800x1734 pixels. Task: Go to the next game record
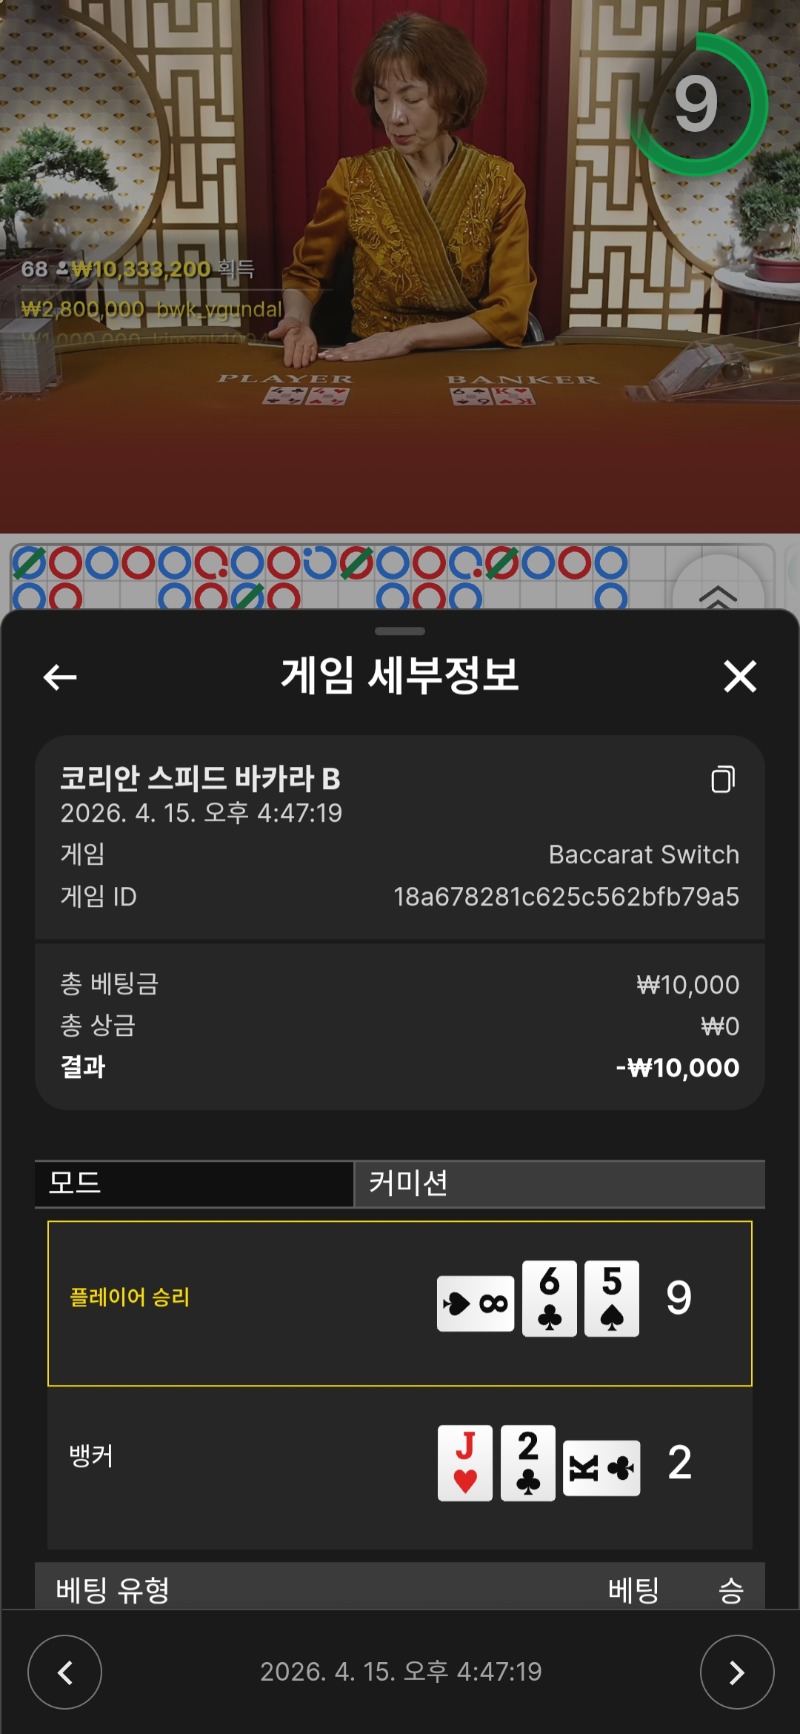(x=737, y=1671)
